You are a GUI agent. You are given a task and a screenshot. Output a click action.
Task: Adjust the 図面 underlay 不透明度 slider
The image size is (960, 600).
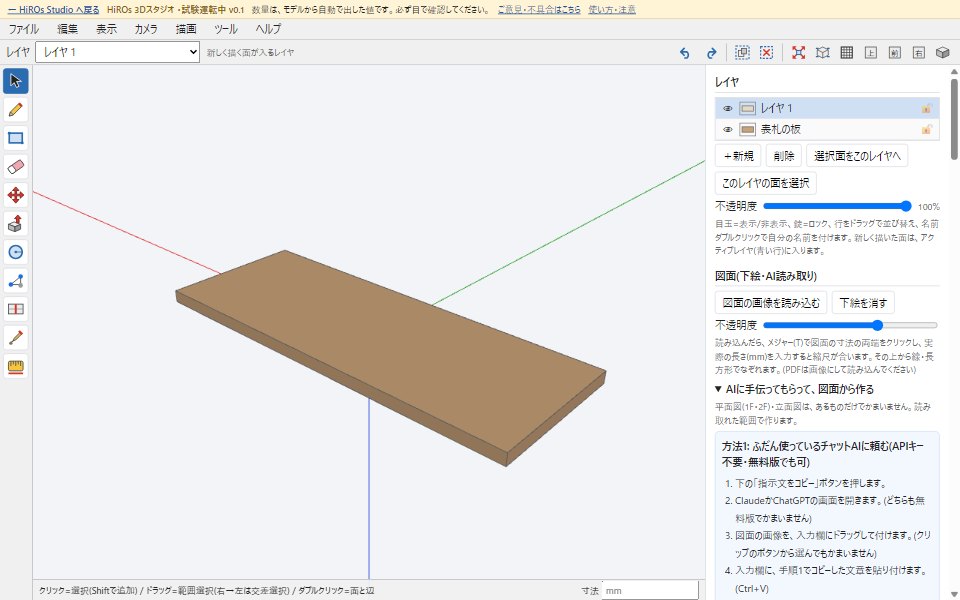[850, 325]
